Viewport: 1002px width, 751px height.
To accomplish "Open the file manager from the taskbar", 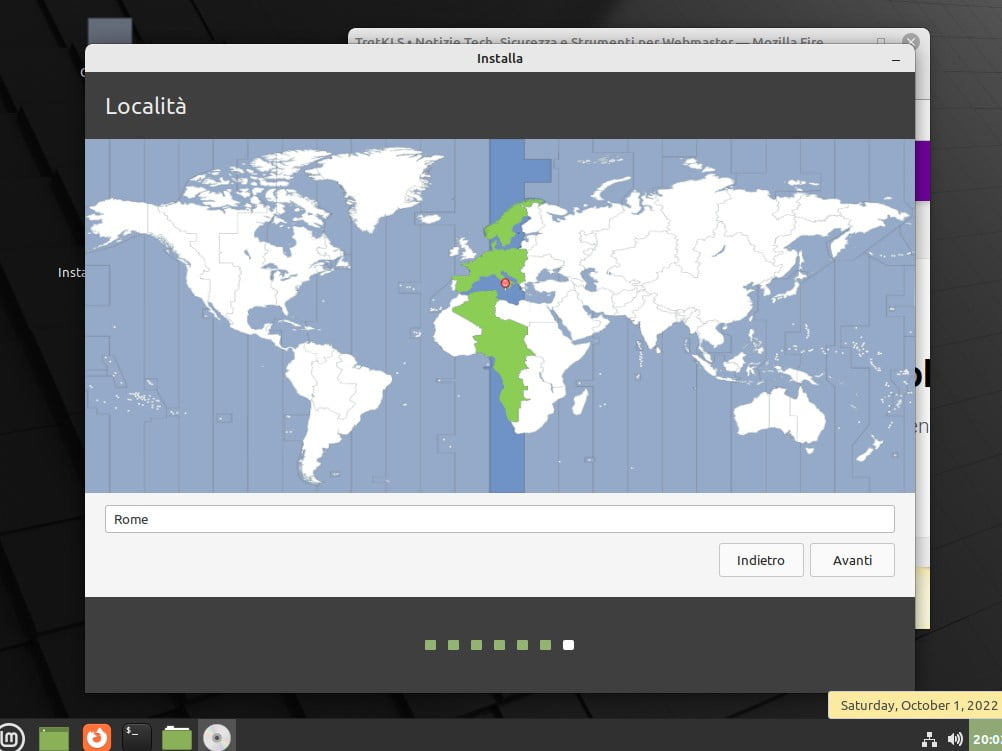I will click(x=177, y=737).
